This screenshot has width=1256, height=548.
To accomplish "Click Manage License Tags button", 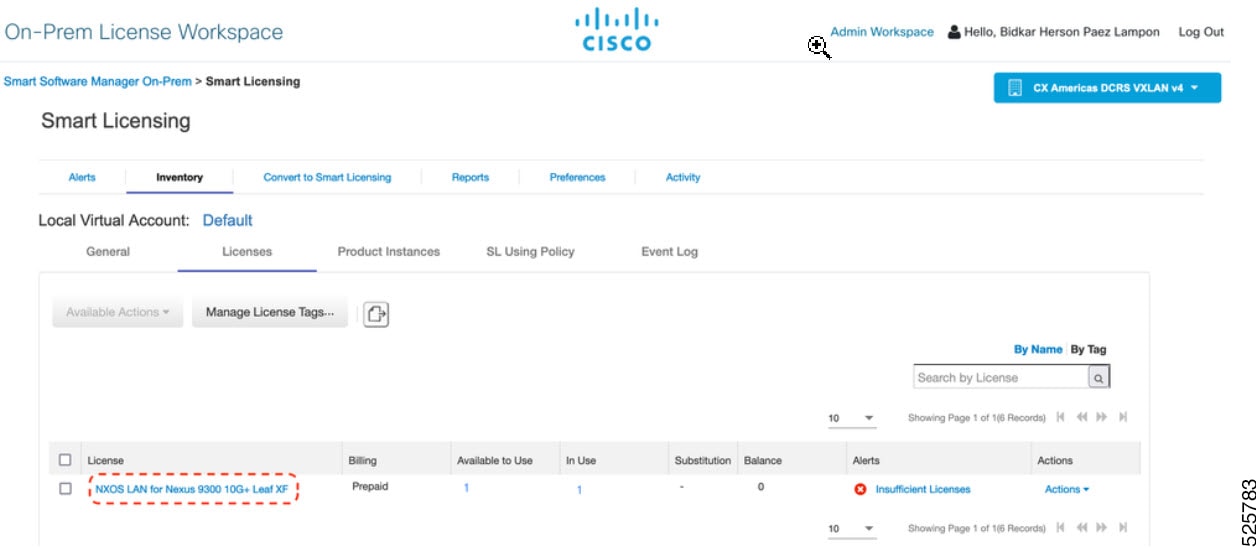I will (x=270, y=313).
